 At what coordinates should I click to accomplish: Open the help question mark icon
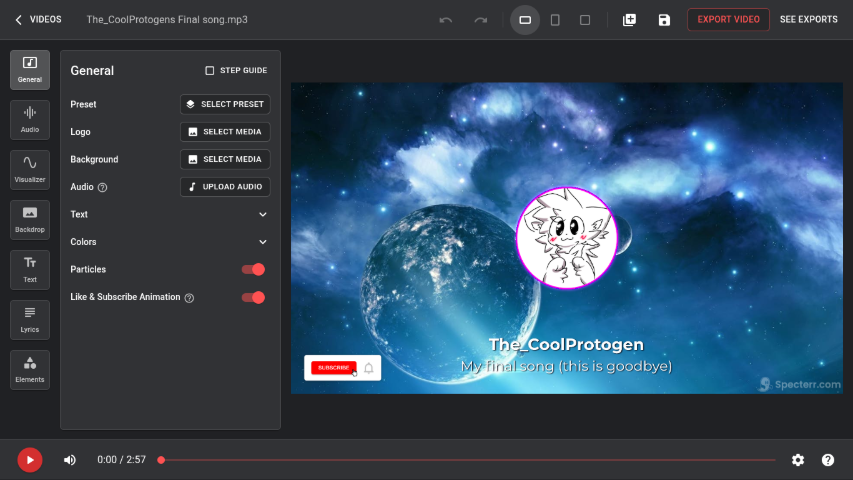pos(828,460)
